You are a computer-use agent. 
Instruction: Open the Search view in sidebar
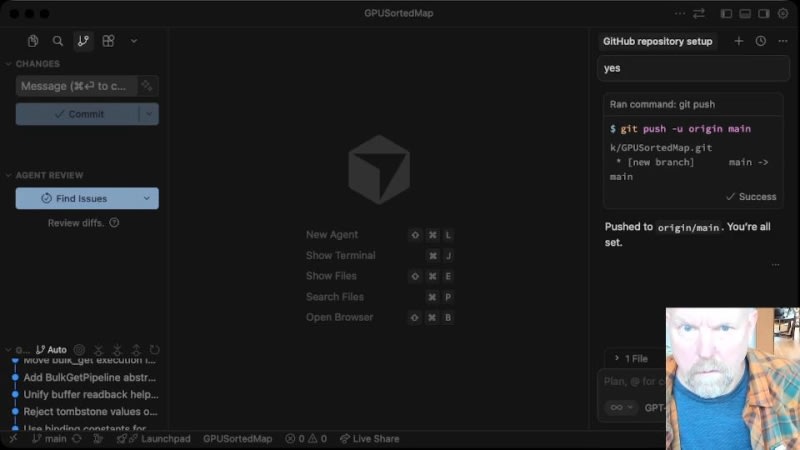point(58,41)
